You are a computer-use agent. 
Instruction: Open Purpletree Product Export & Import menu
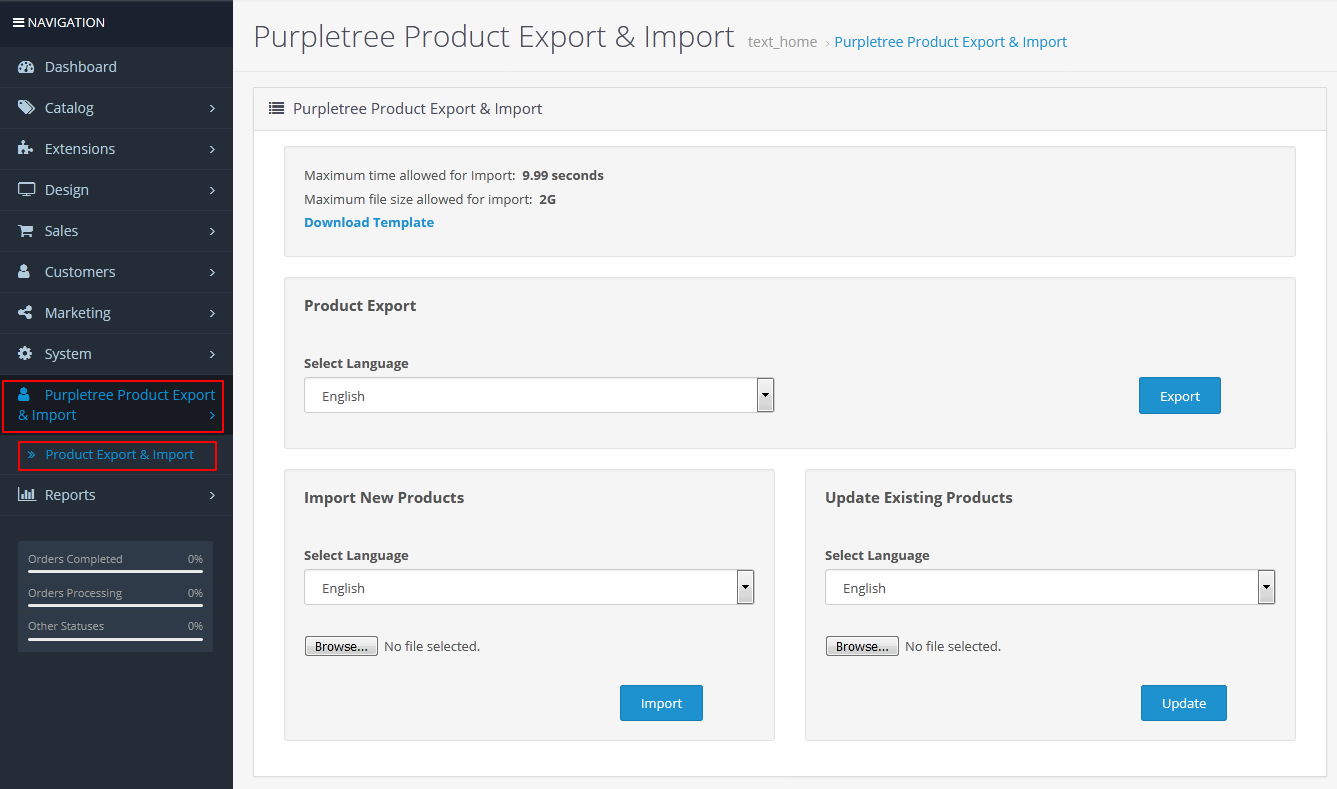pyautogui.click(x=115, y=404)
